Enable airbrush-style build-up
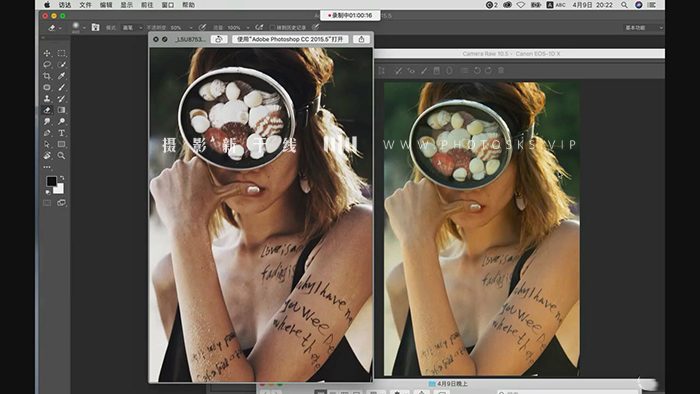Screen dimensions: 700x394 pyautogui.click(x=259, y=28)
